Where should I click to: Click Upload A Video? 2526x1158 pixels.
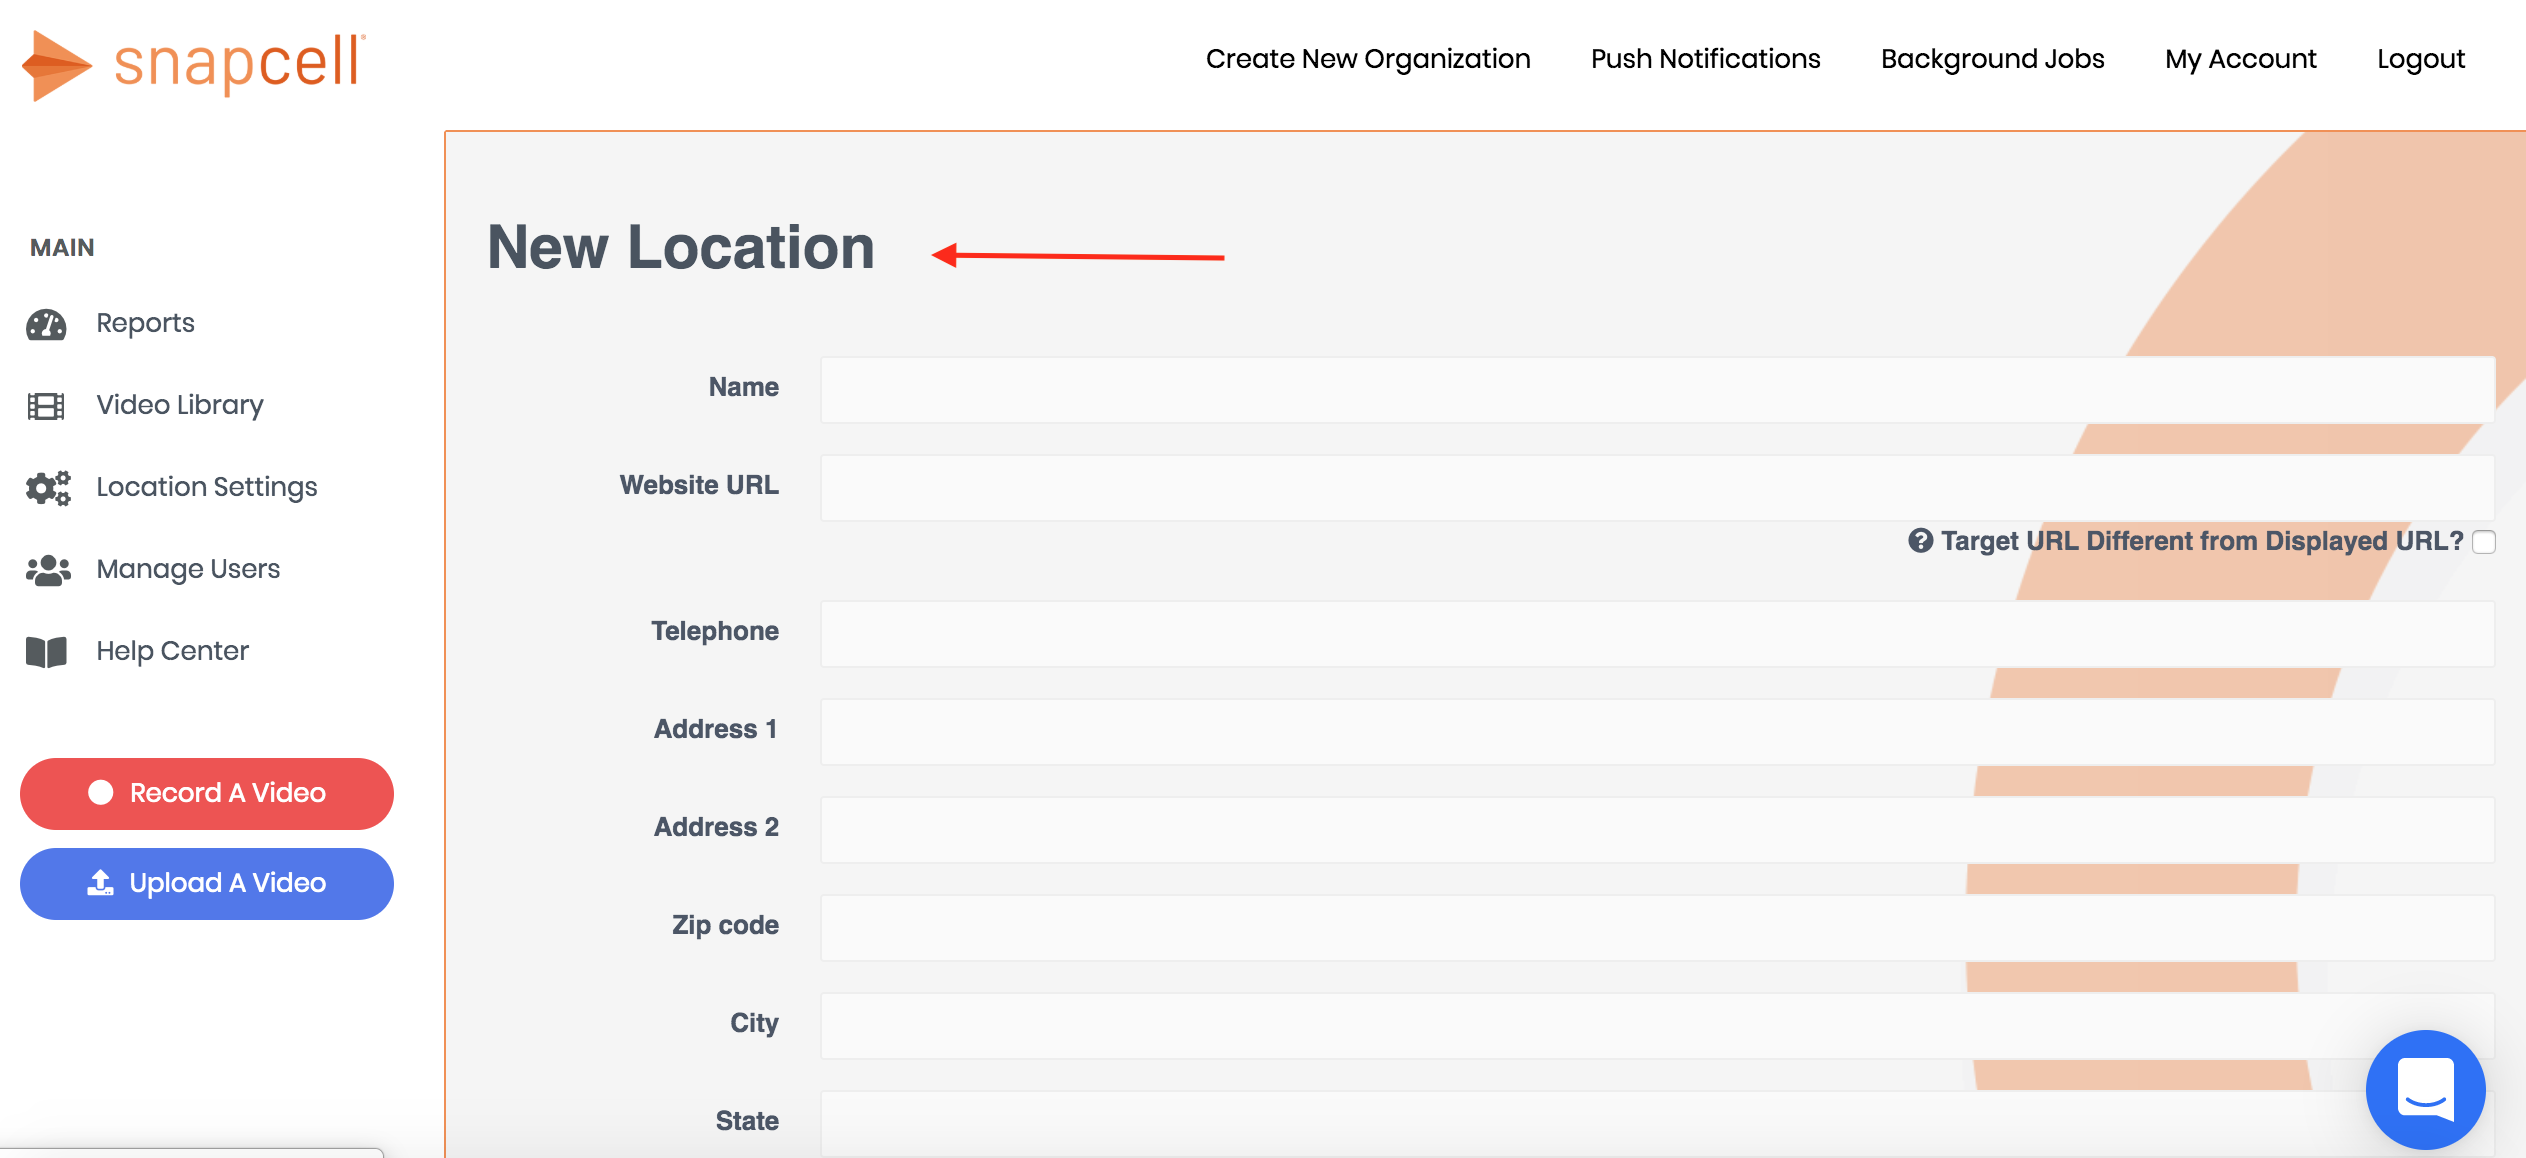(x=206, y=883)
